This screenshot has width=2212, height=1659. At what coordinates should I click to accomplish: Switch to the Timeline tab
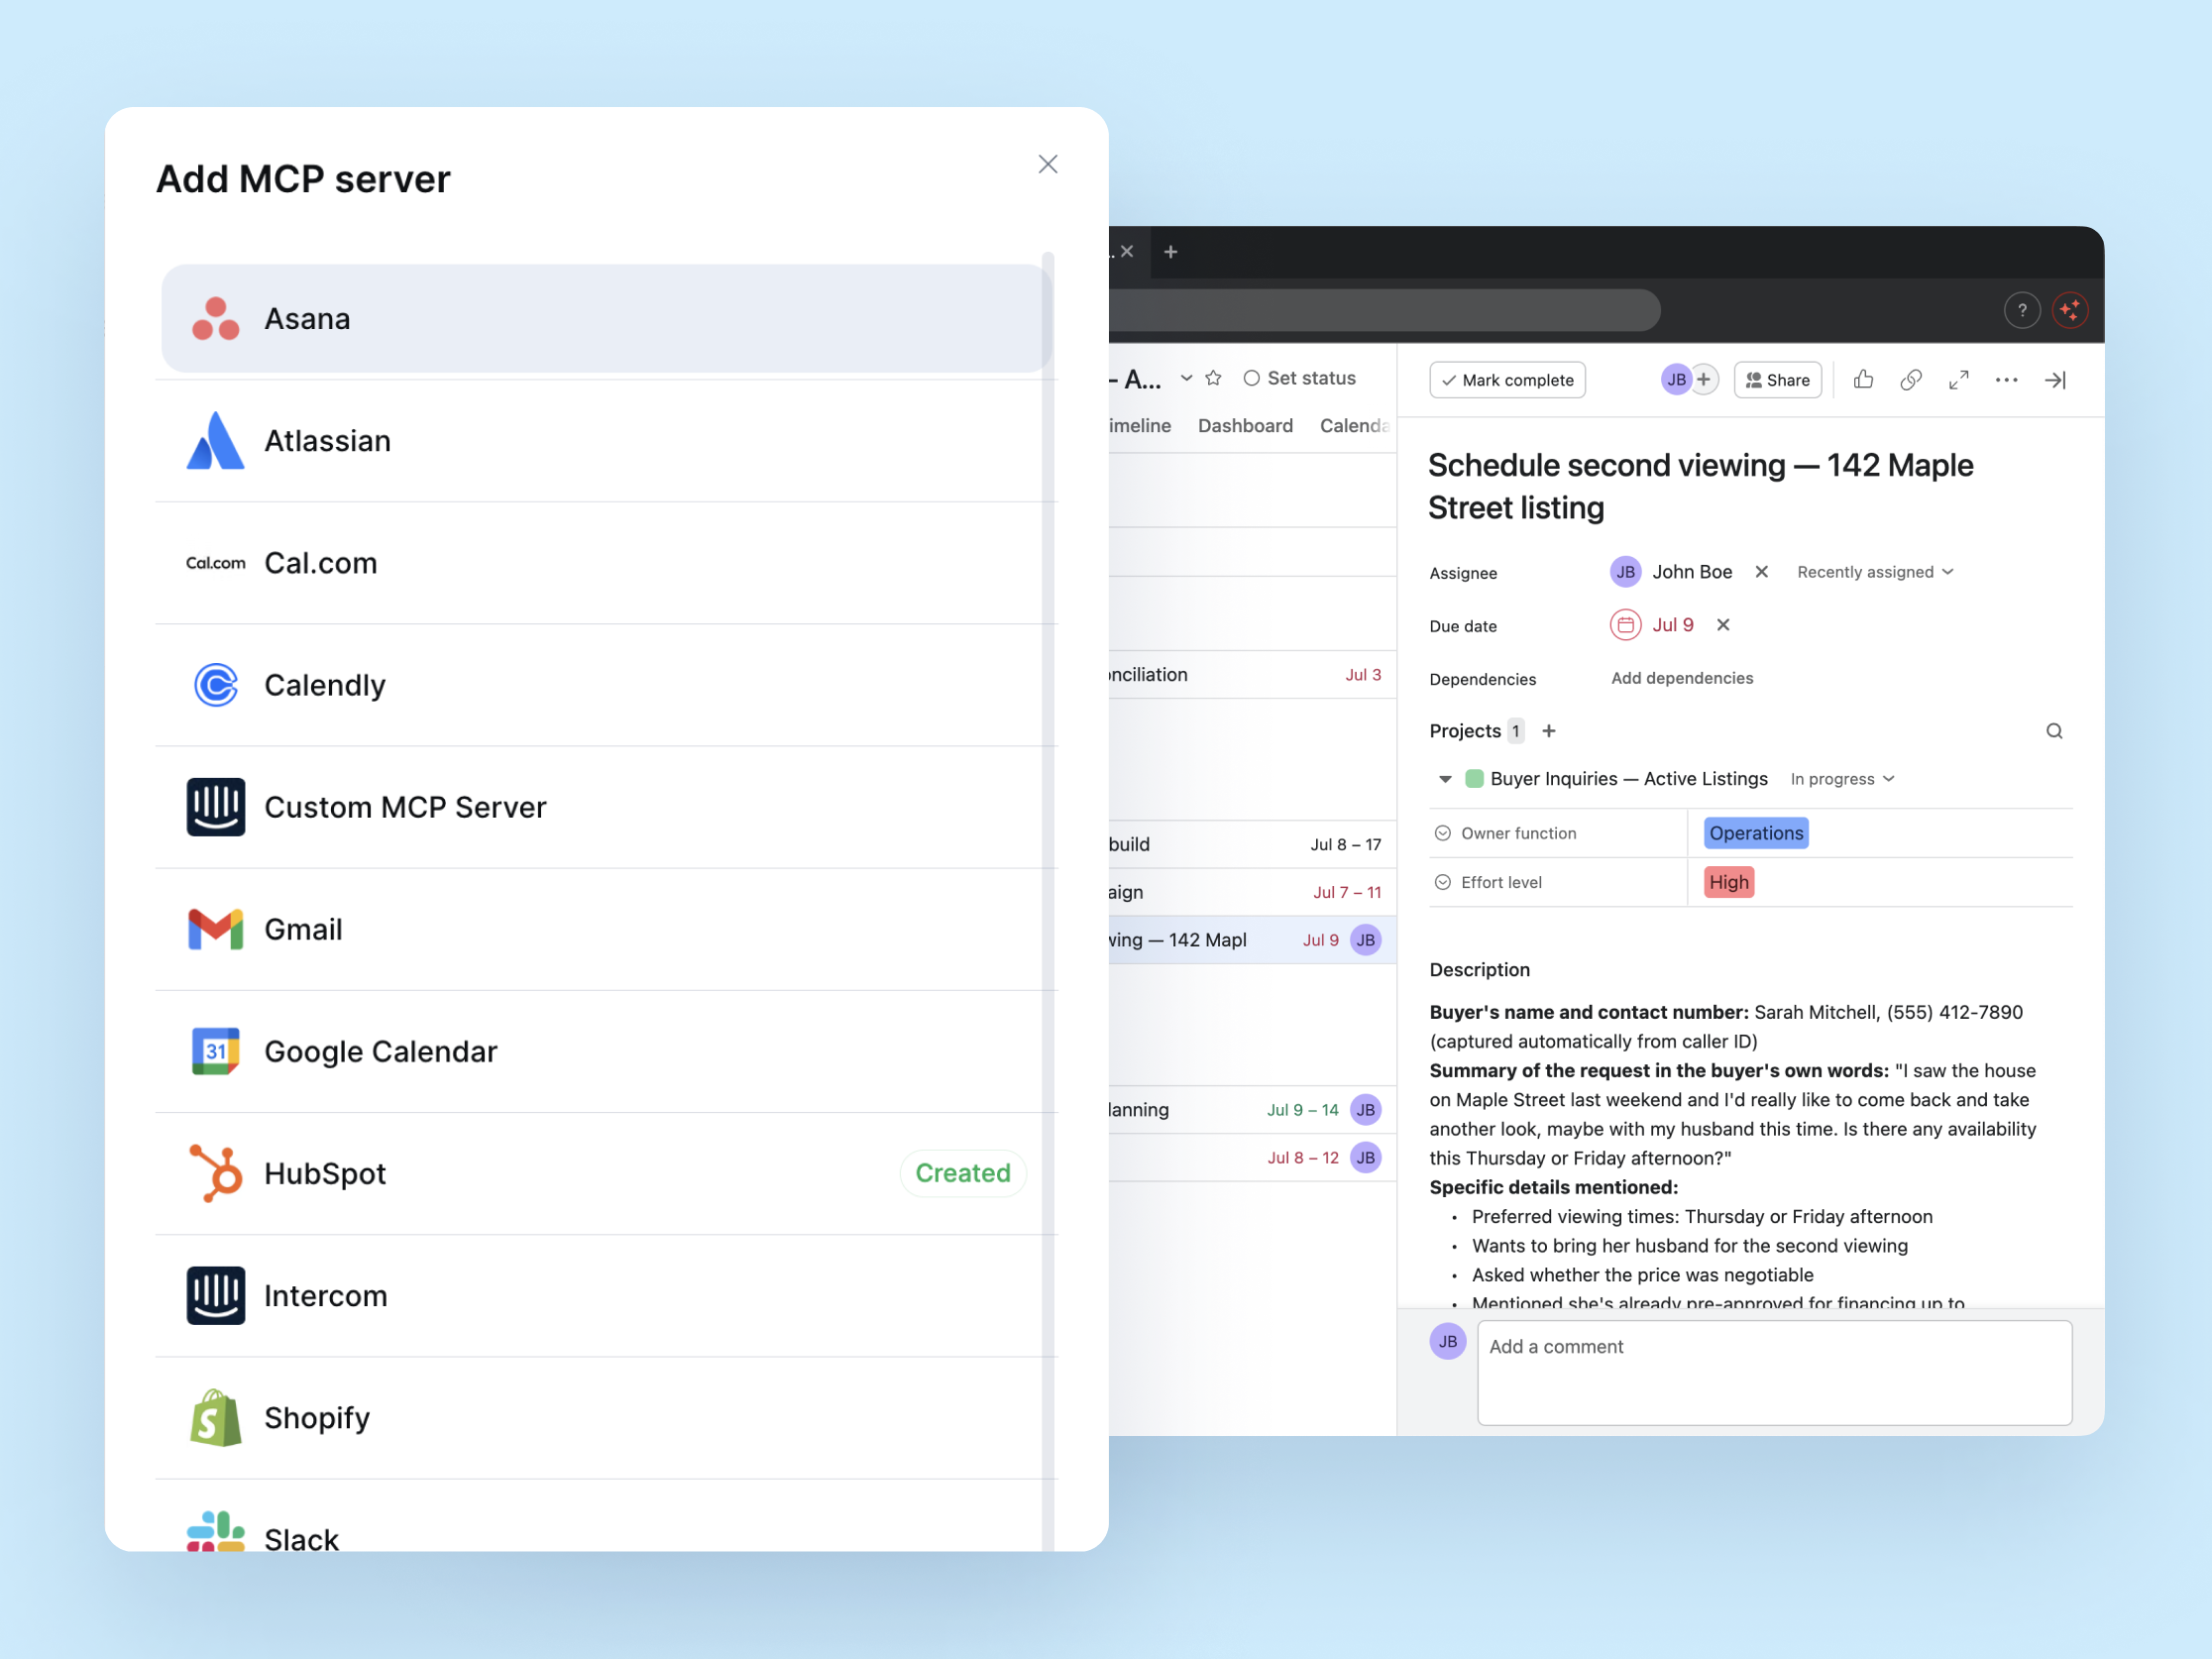(1139, 426)
